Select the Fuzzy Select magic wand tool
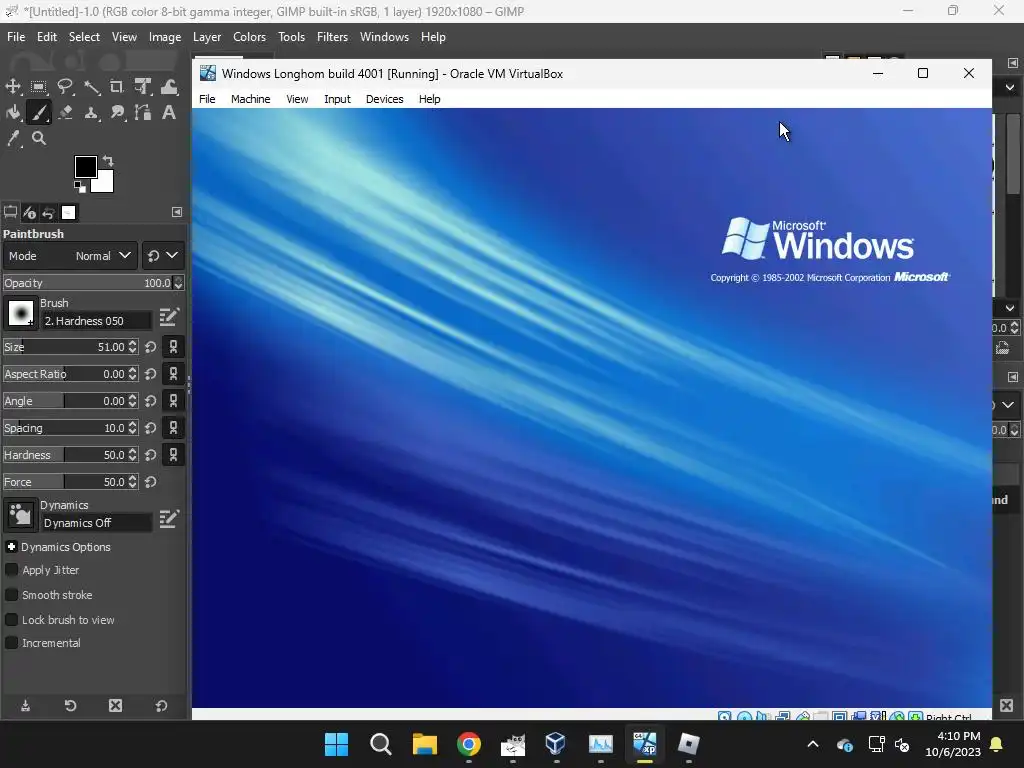 pos(91,86)
